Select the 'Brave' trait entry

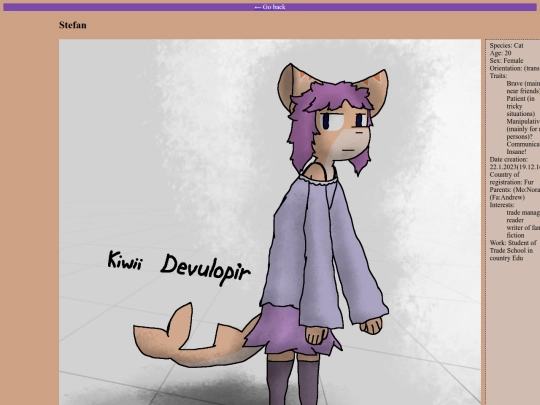(523, 87)
